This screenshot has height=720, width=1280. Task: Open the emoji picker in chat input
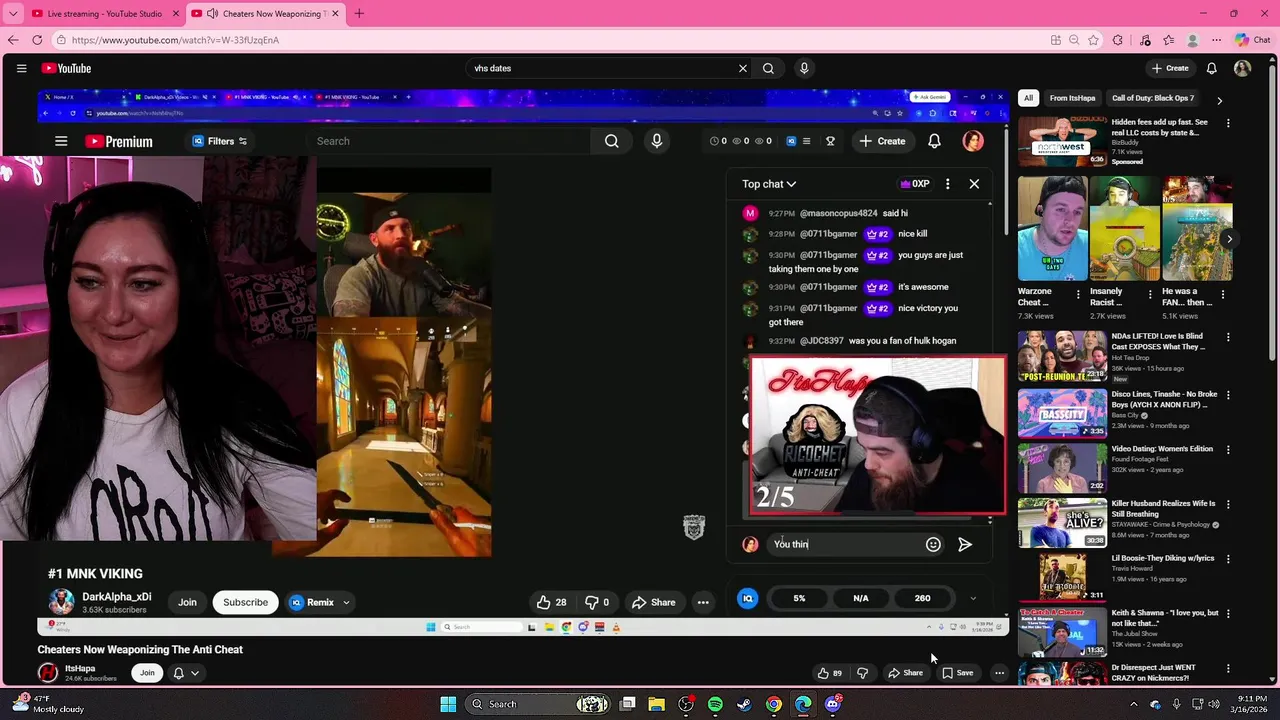click(933, 544)
